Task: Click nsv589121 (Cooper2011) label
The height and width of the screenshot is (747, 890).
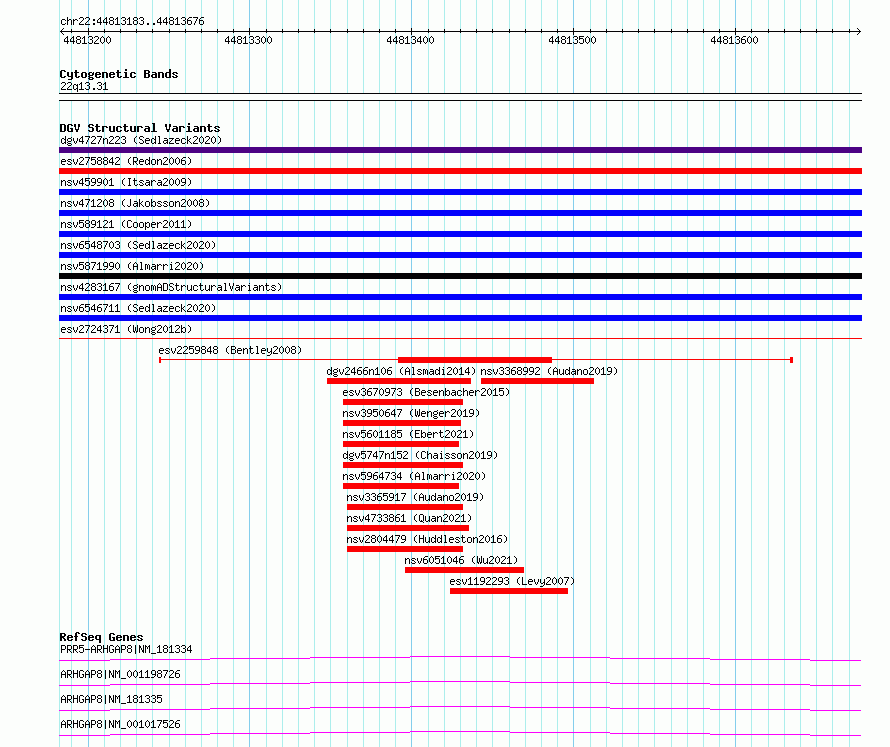Action: pos(126,224)
